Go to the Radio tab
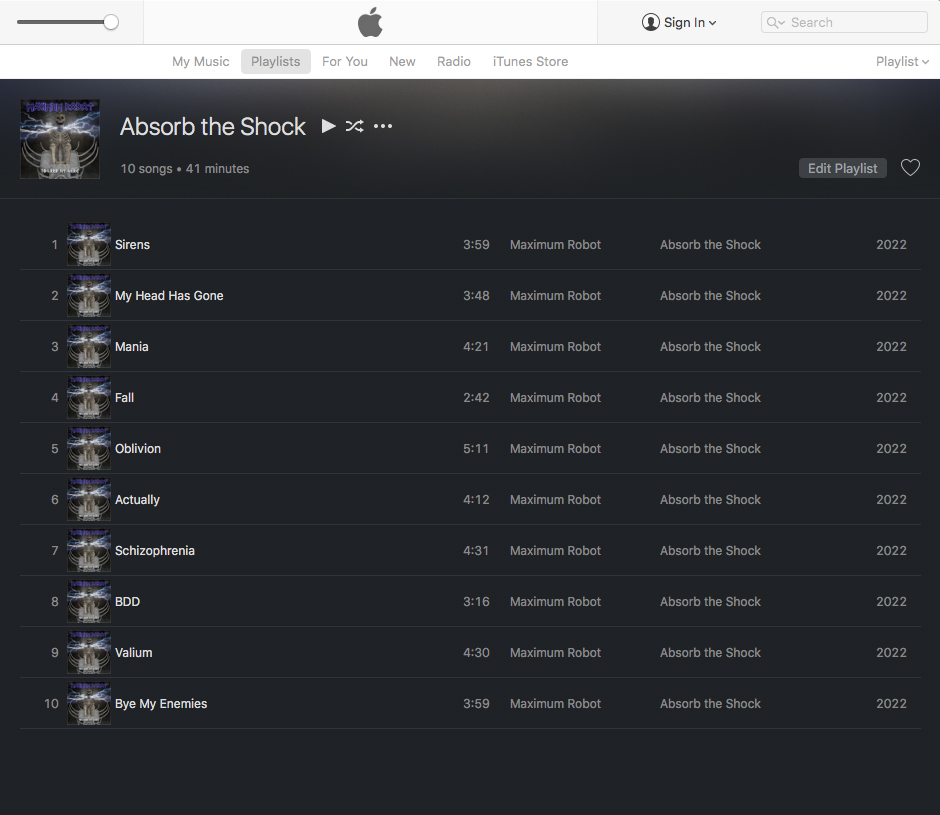Image resolution: width=940 pixels, height=815 pixels. click(x=454, y=61)
